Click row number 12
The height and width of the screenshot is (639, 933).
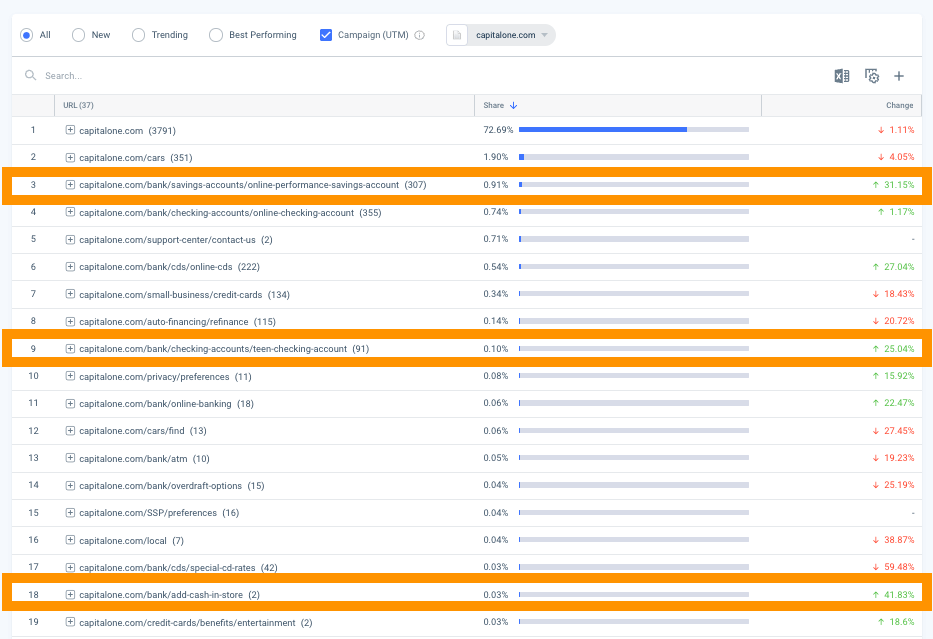coord(33,430)
